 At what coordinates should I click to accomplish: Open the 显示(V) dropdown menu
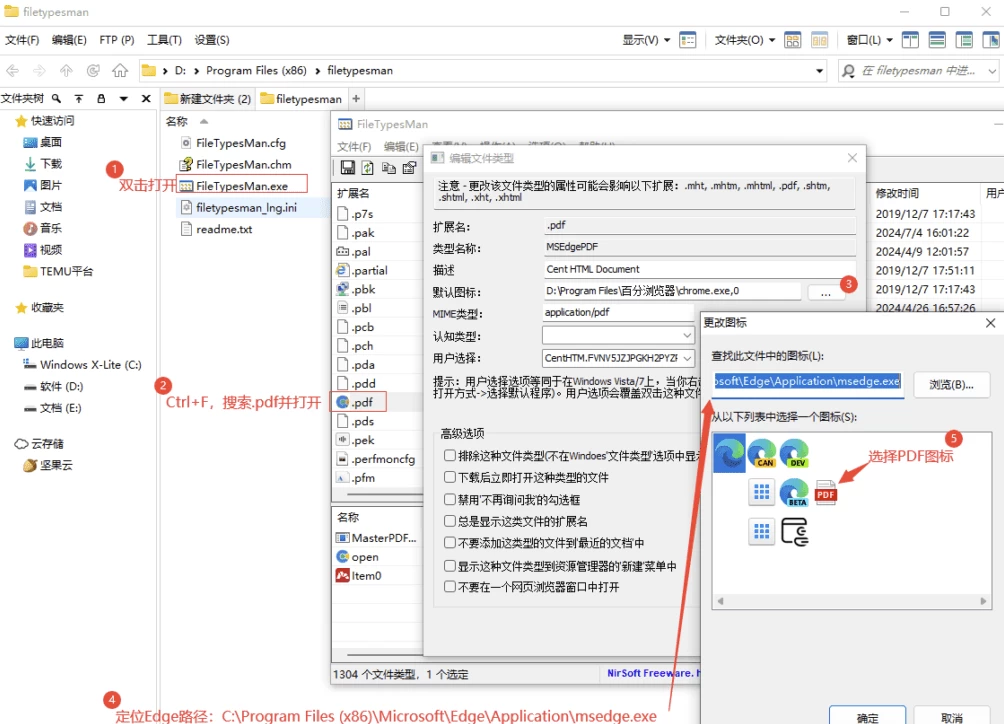646,40
